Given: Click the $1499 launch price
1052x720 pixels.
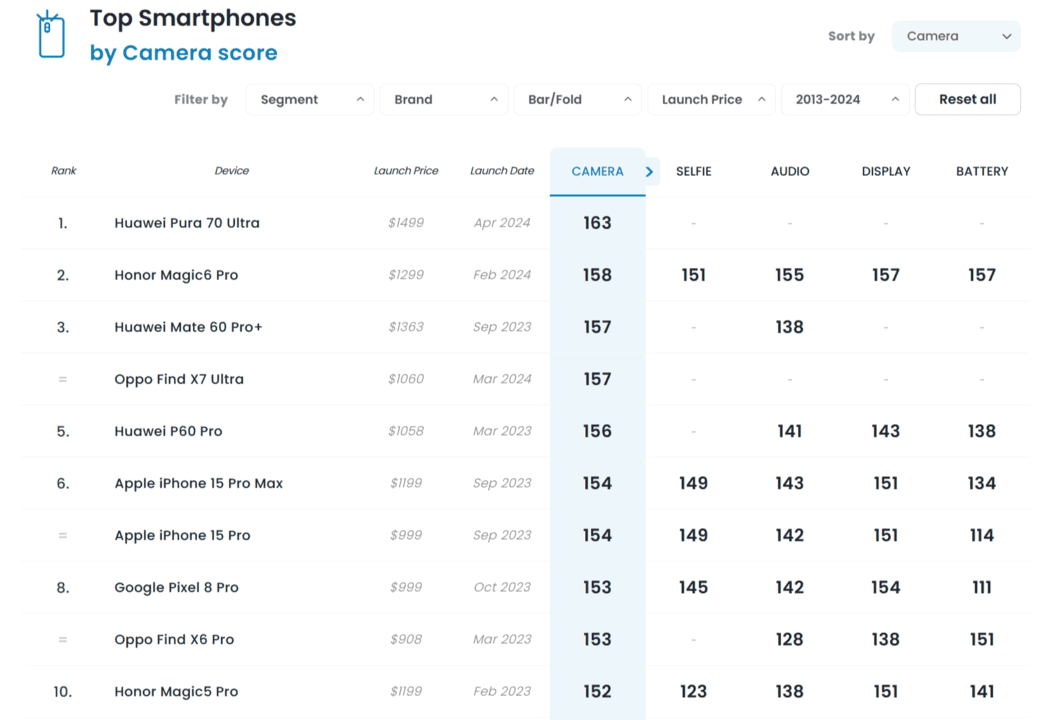Looking at the screenshot, I should click(406, 223).
